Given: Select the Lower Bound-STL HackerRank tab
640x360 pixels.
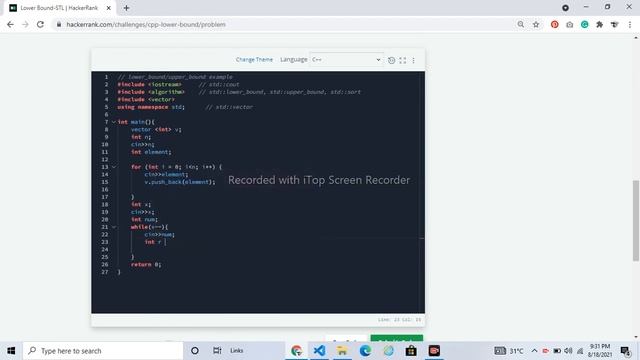Looking at the screenshot, I should coord(59,8).
